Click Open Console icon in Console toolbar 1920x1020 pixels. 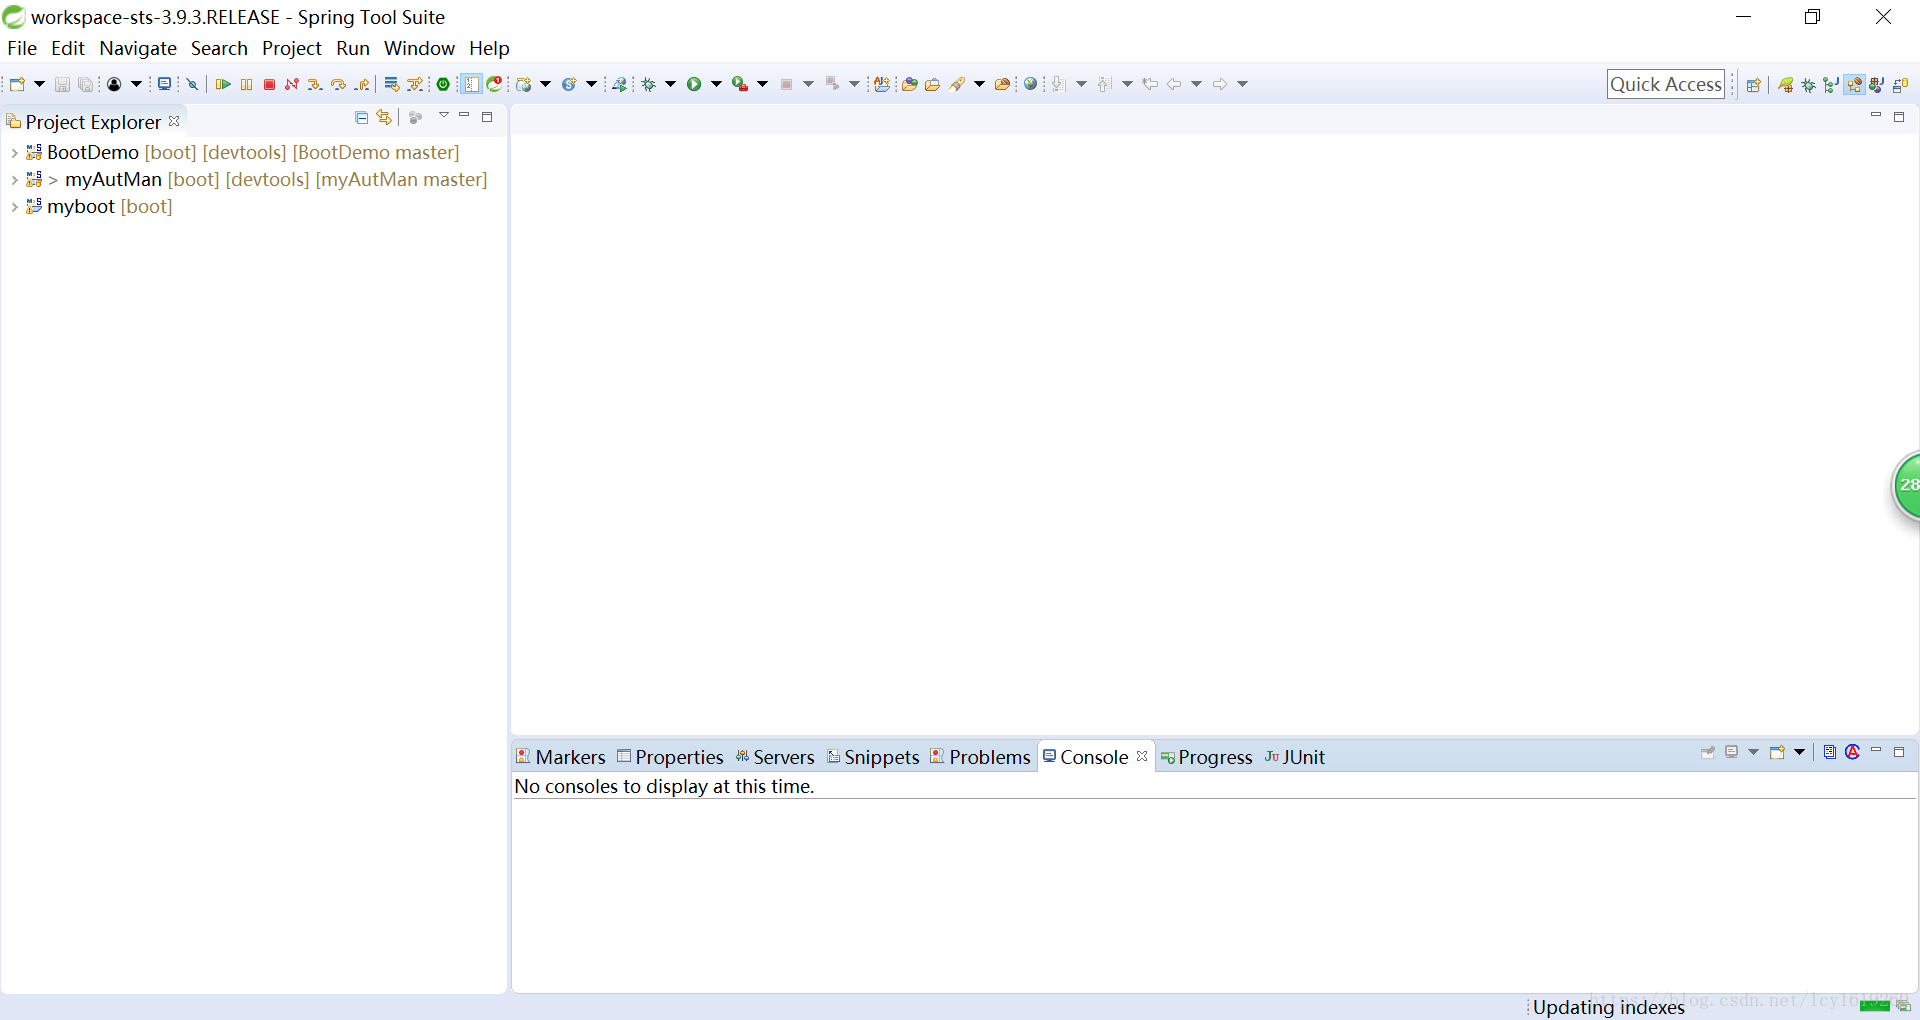[1777, 752]
